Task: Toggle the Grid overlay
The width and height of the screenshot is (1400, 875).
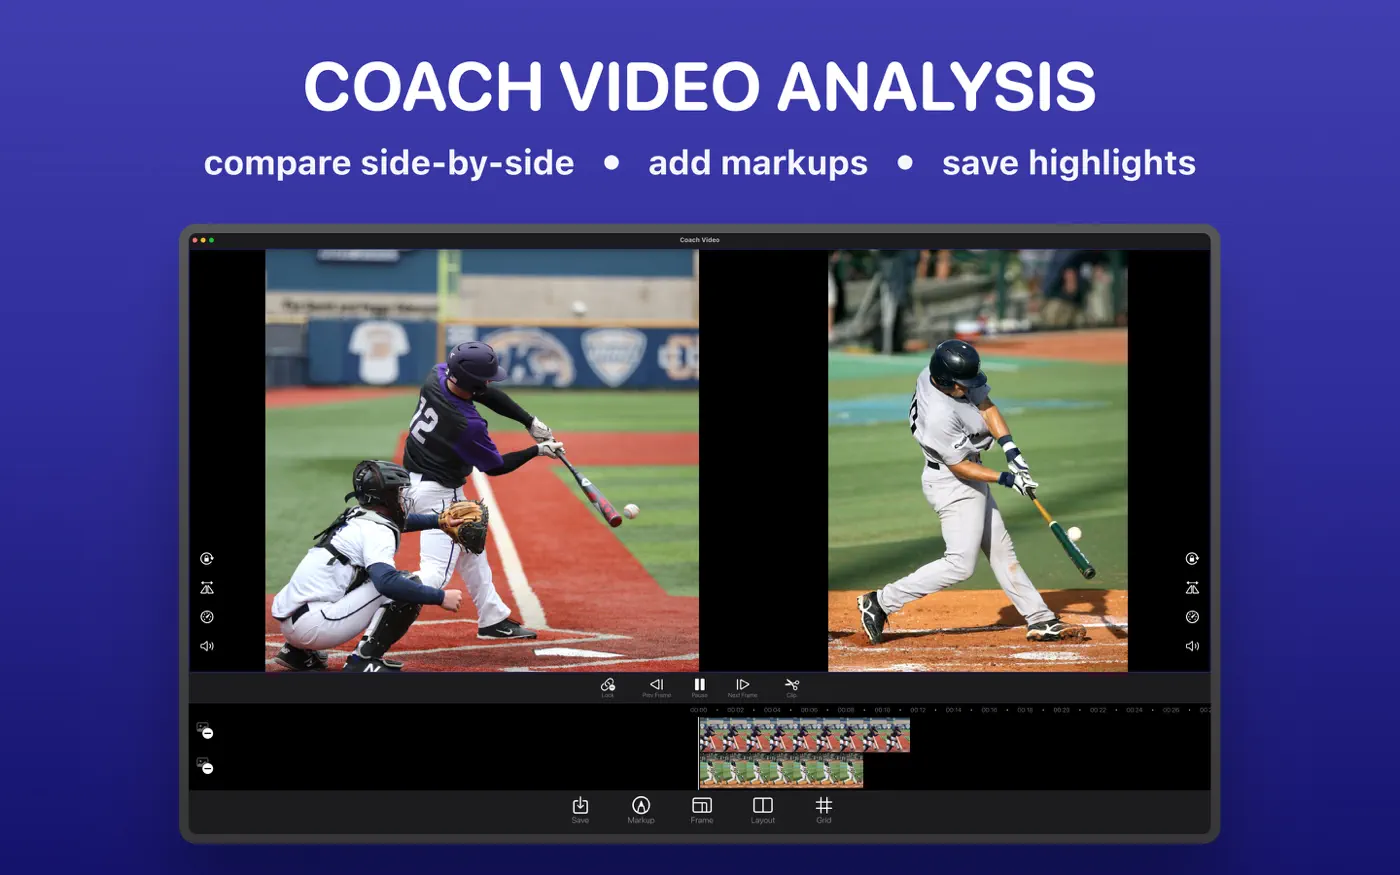Action: click(x=824, y=809)
